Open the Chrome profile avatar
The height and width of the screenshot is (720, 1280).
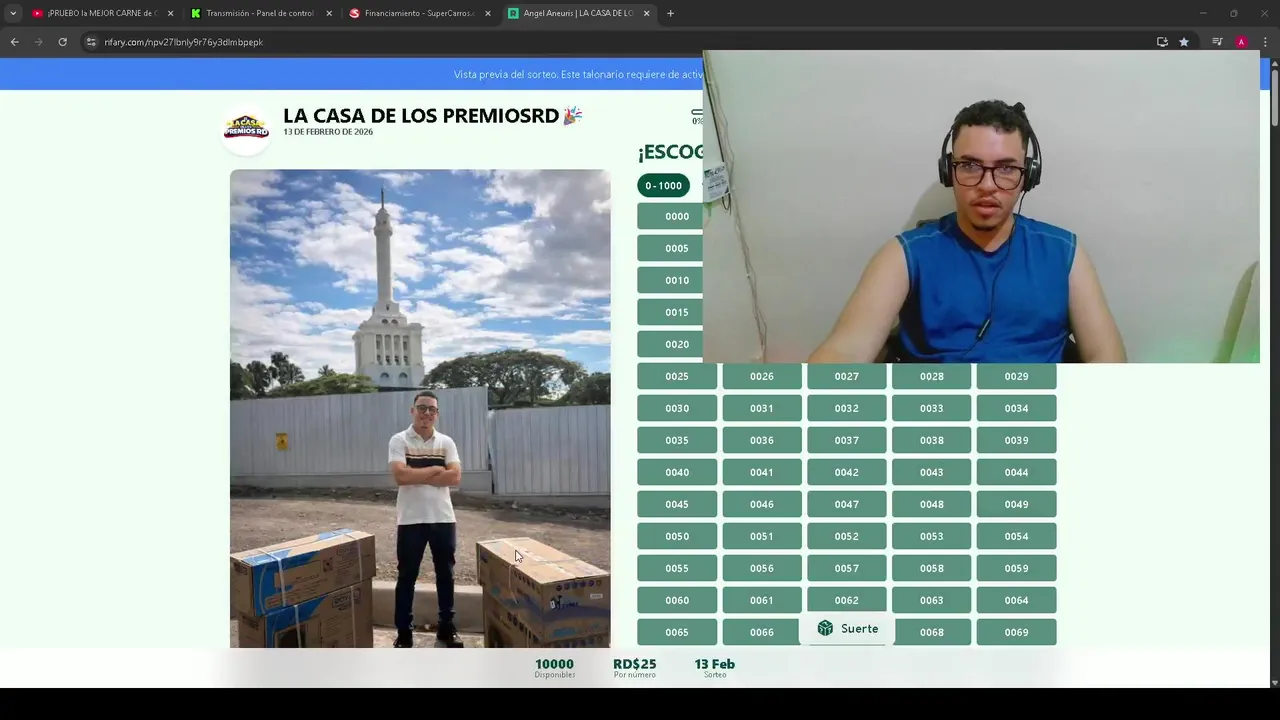(1241, 42)
